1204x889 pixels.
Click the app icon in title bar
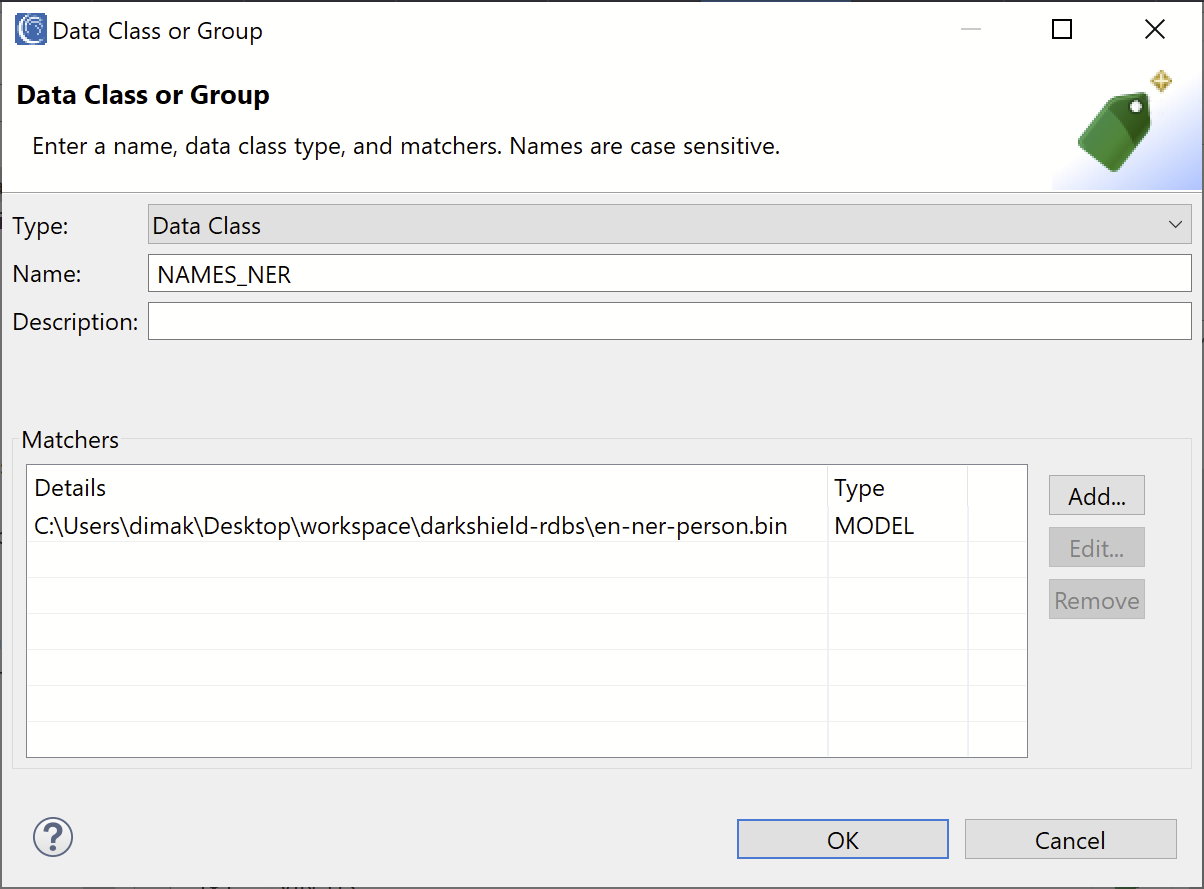(31, 30)
